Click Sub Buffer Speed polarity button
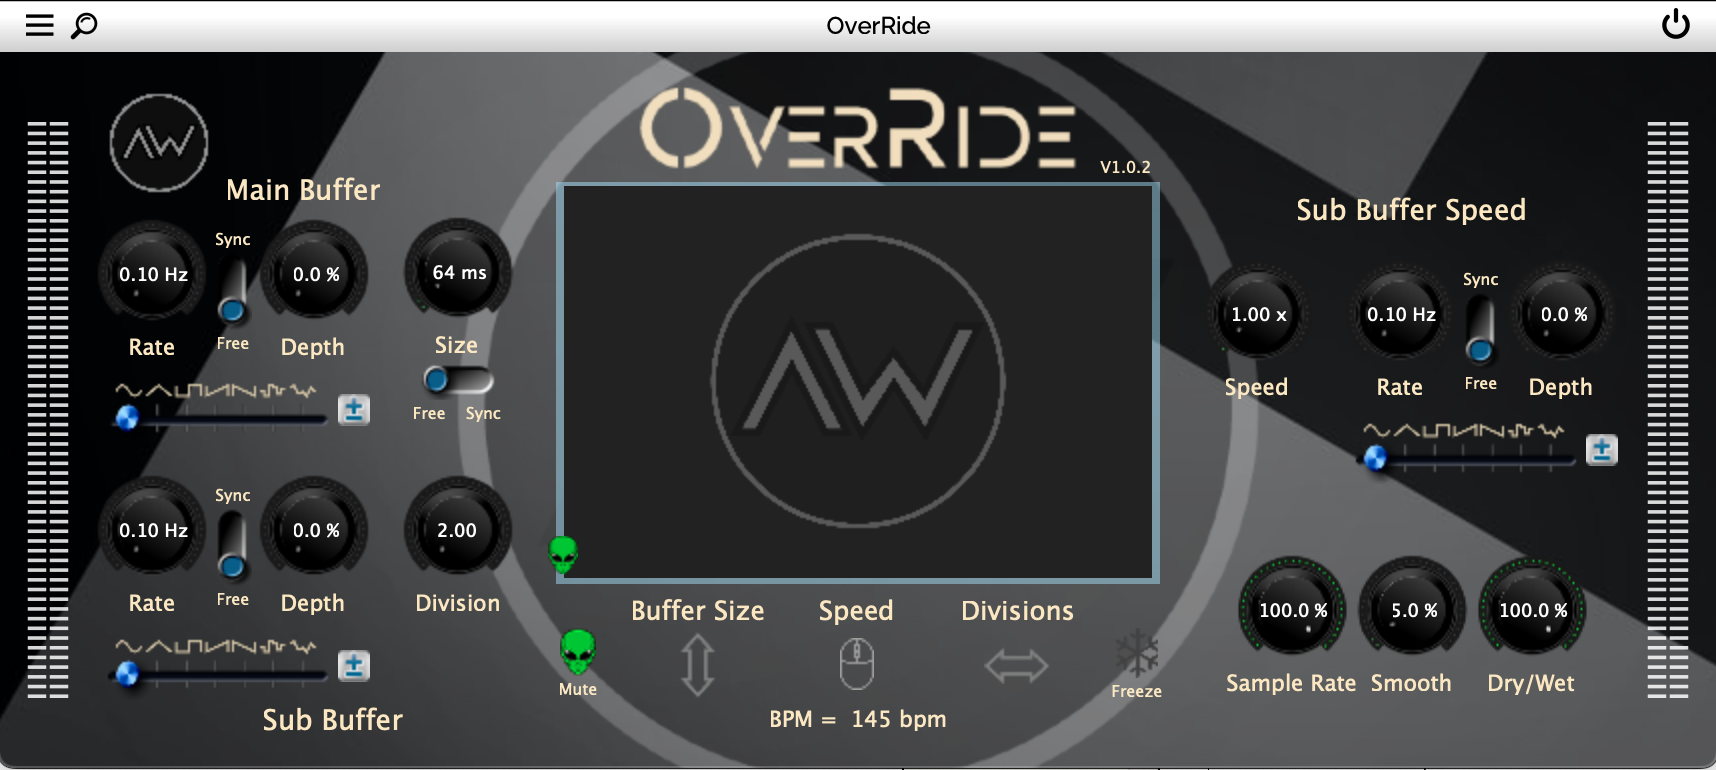 (1601, 449)
